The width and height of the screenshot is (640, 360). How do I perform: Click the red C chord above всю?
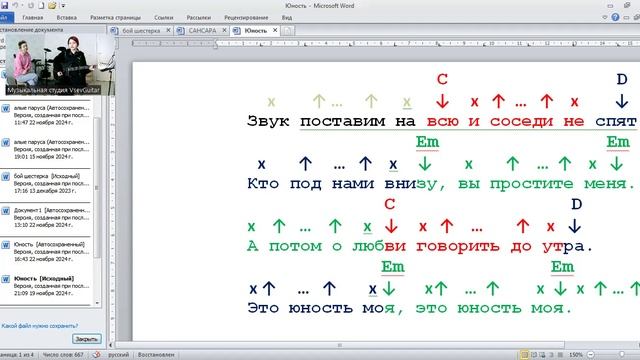point(442,79)
